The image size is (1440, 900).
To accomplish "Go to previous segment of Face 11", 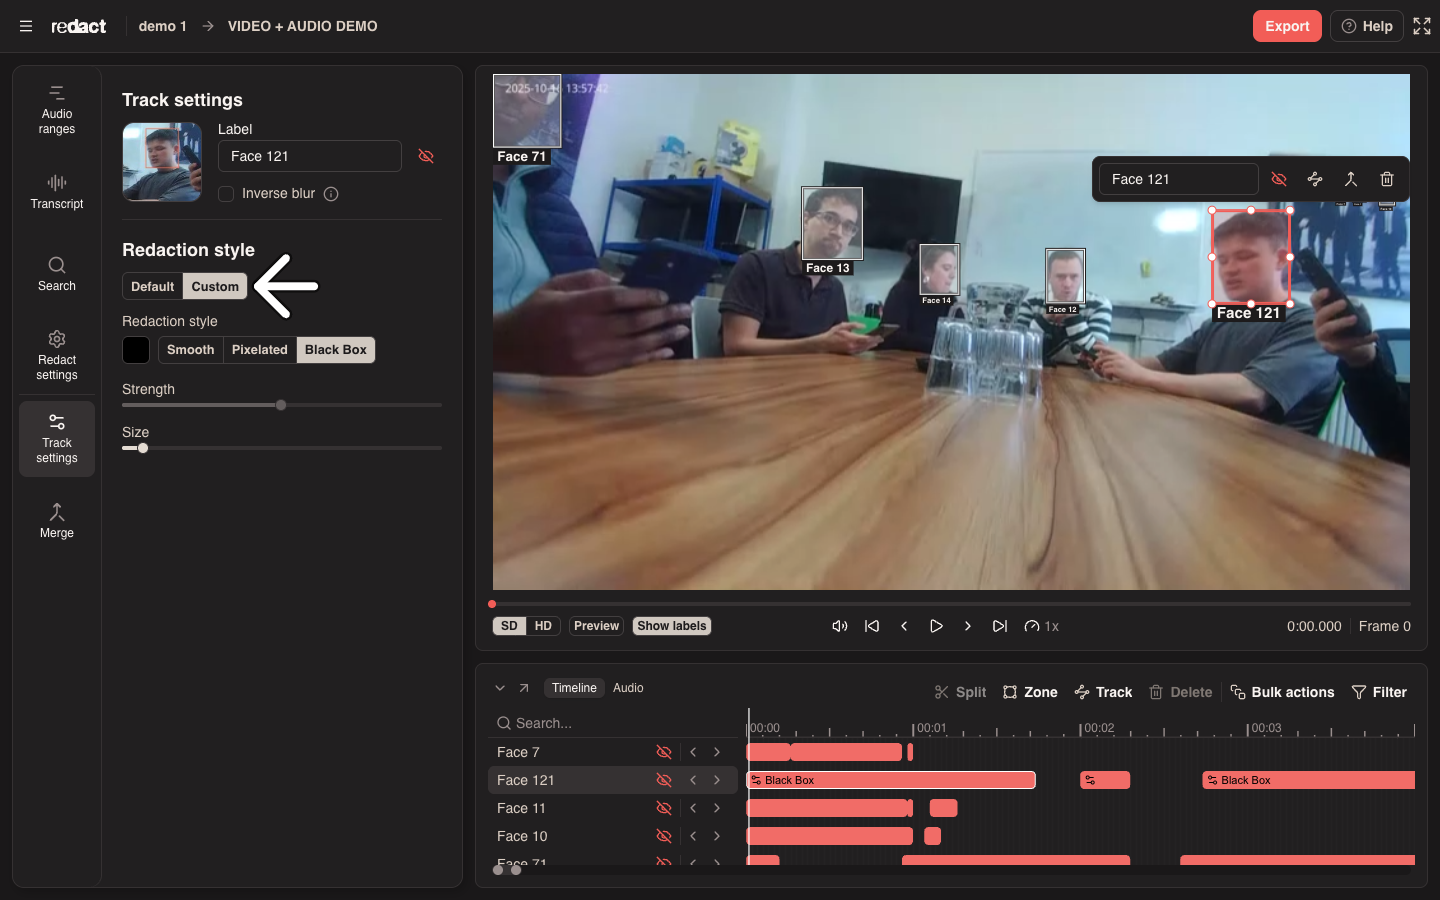I will (x=693, y=808).
